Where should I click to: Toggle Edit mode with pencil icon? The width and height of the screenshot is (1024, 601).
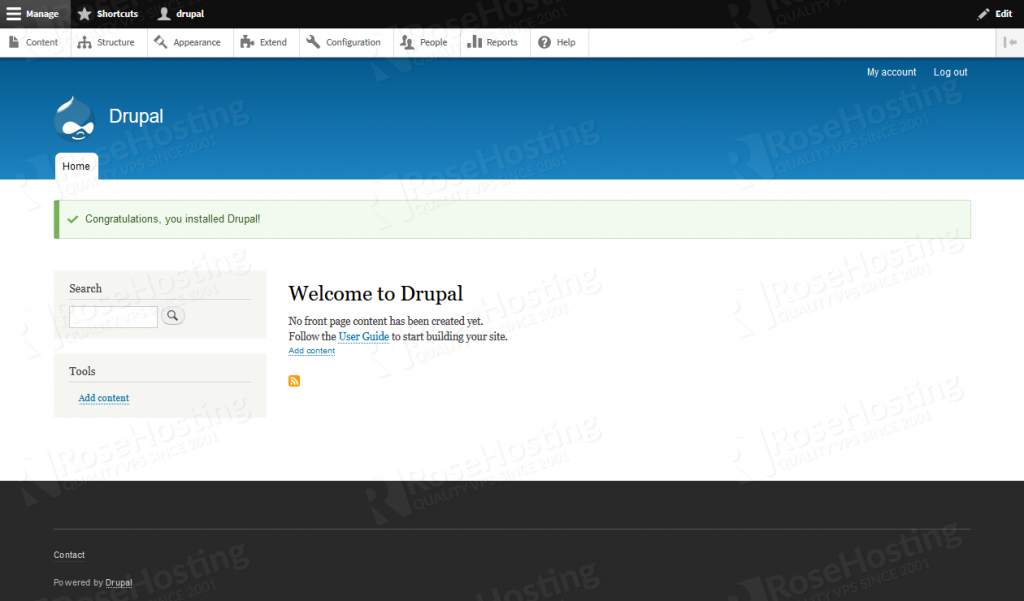tap(995, 14)
